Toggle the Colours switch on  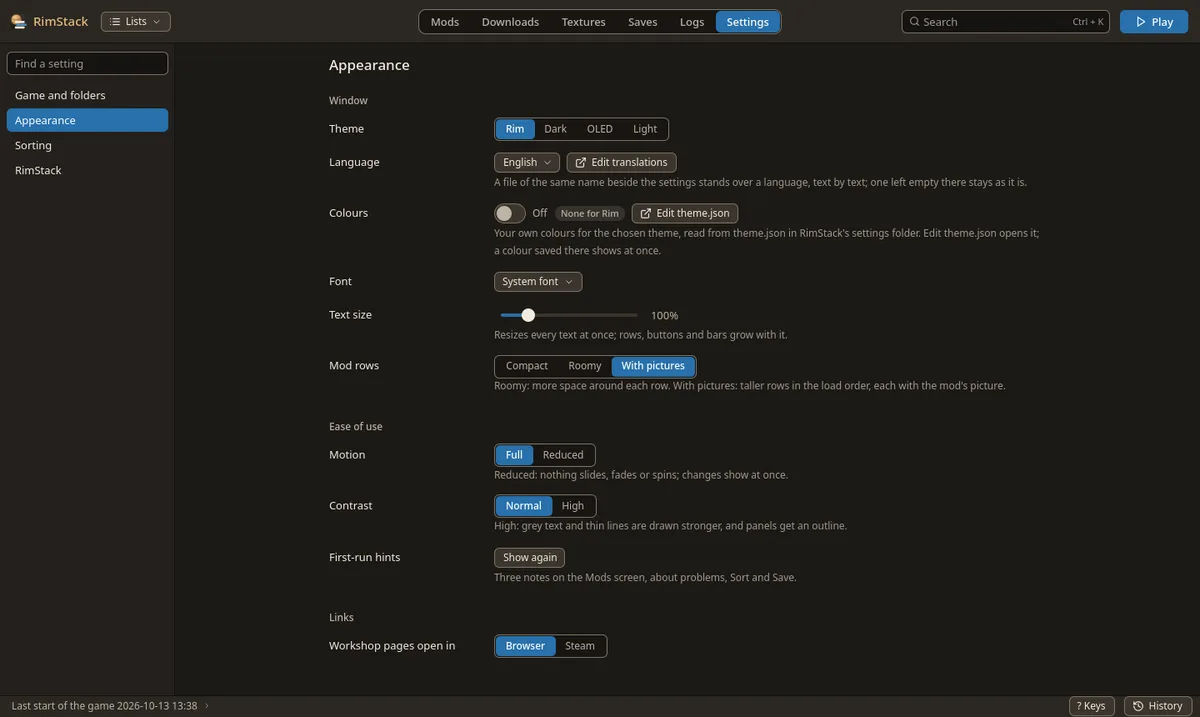[510, 213]
